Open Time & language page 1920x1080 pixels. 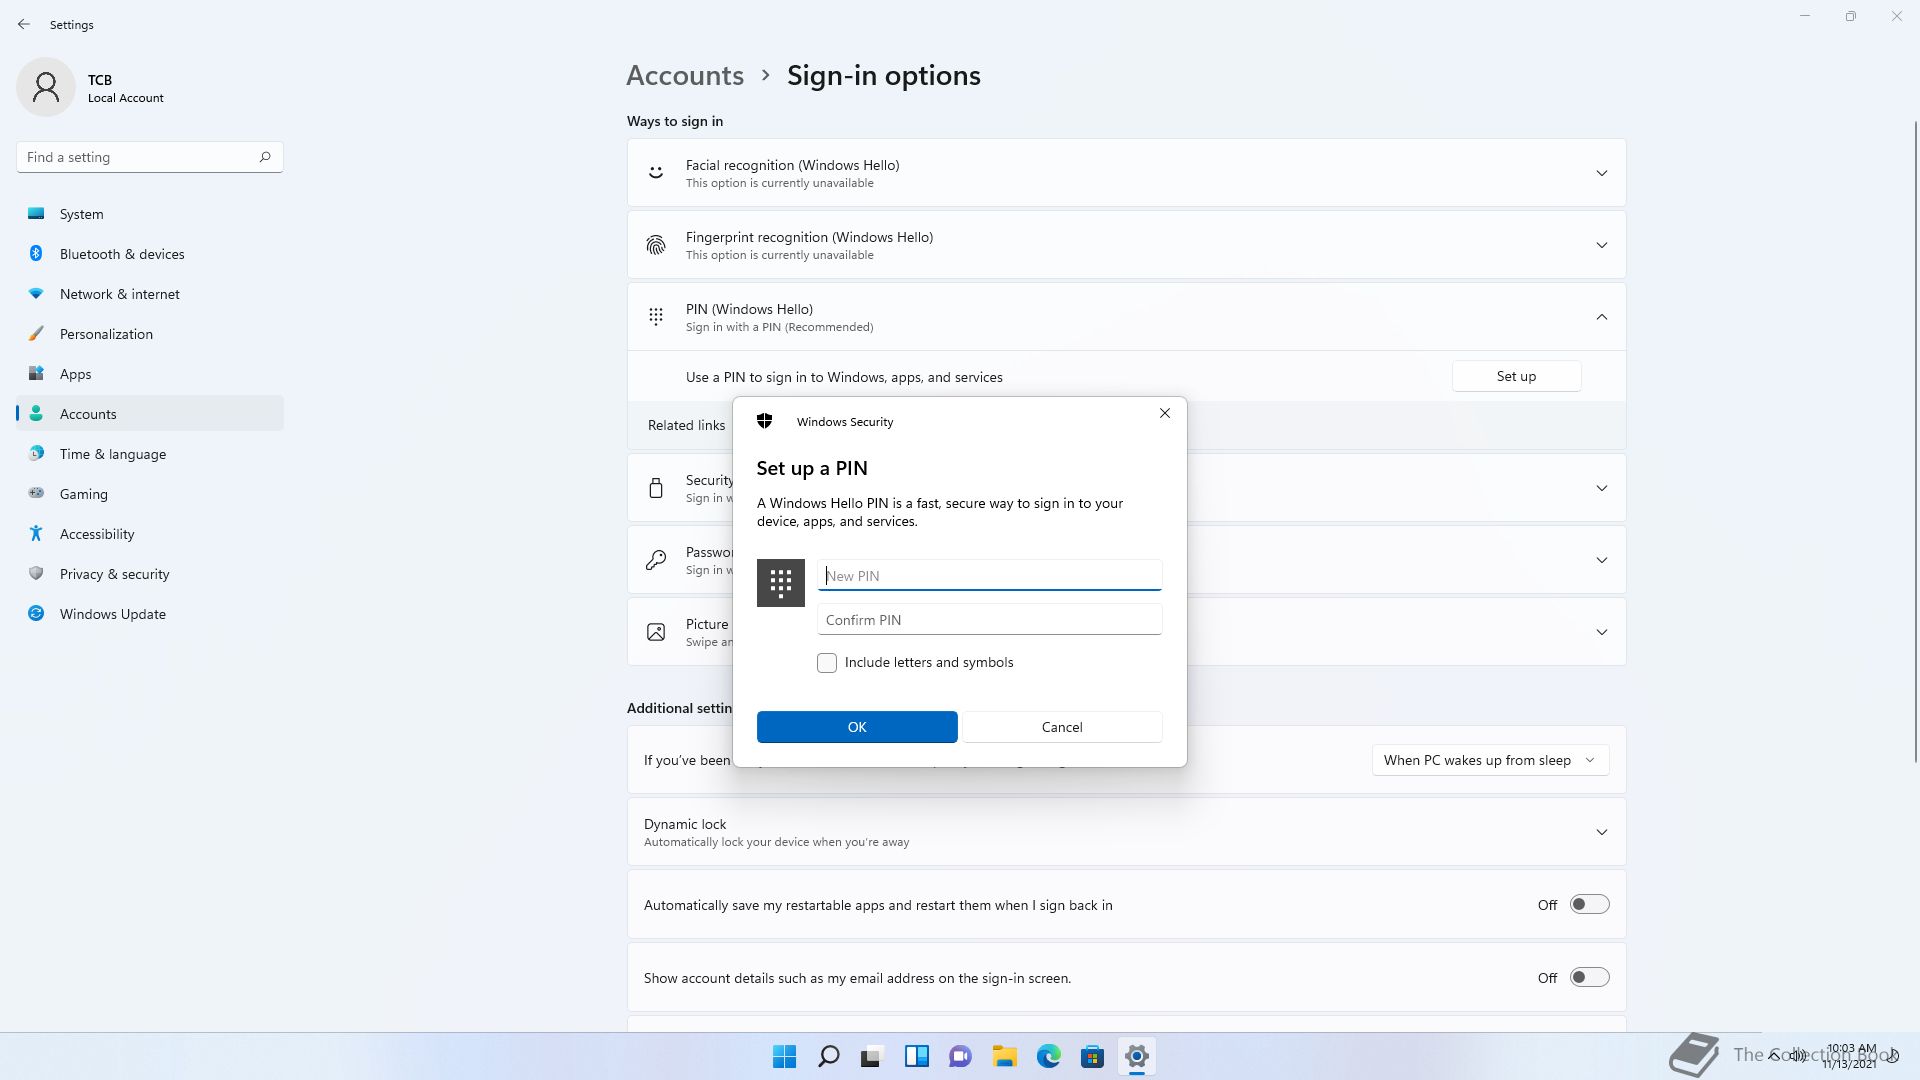pyautogui.click(x=150, y=454)
